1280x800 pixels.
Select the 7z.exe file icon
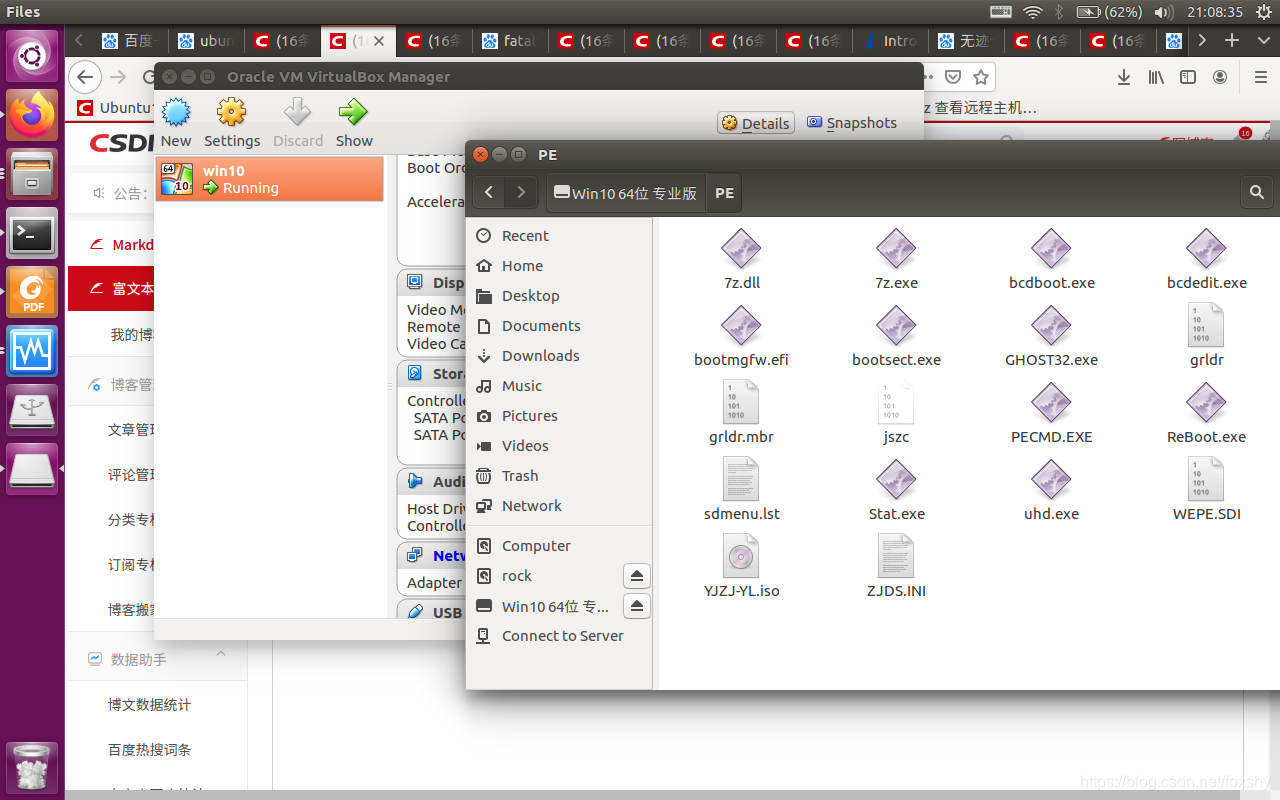[x=896, y=249]
